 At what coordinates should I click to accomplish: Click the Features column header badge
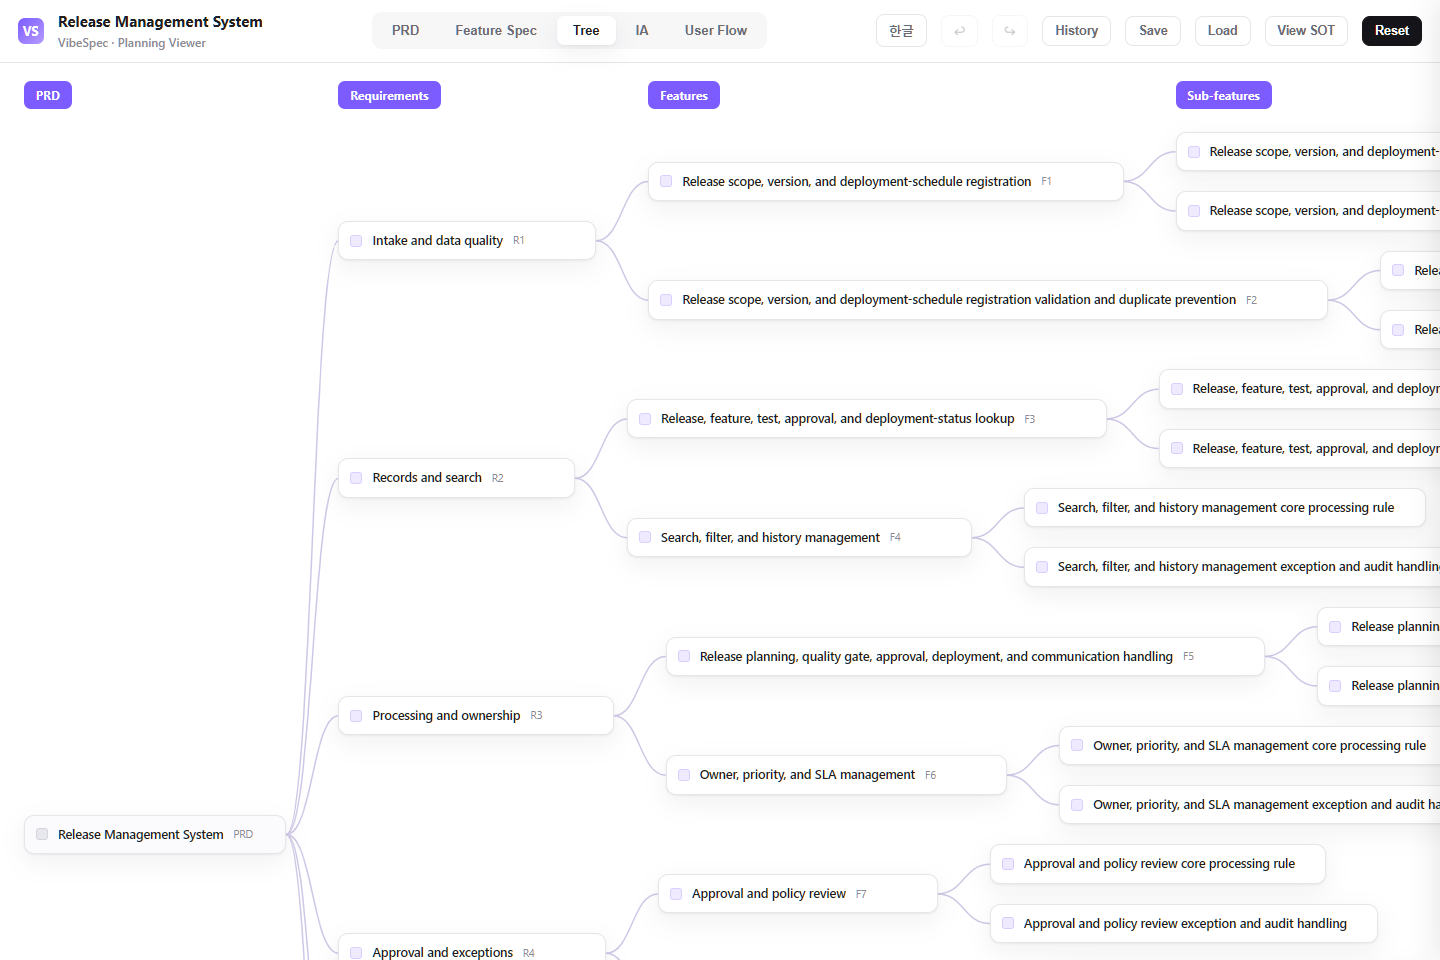pos(684,95)
